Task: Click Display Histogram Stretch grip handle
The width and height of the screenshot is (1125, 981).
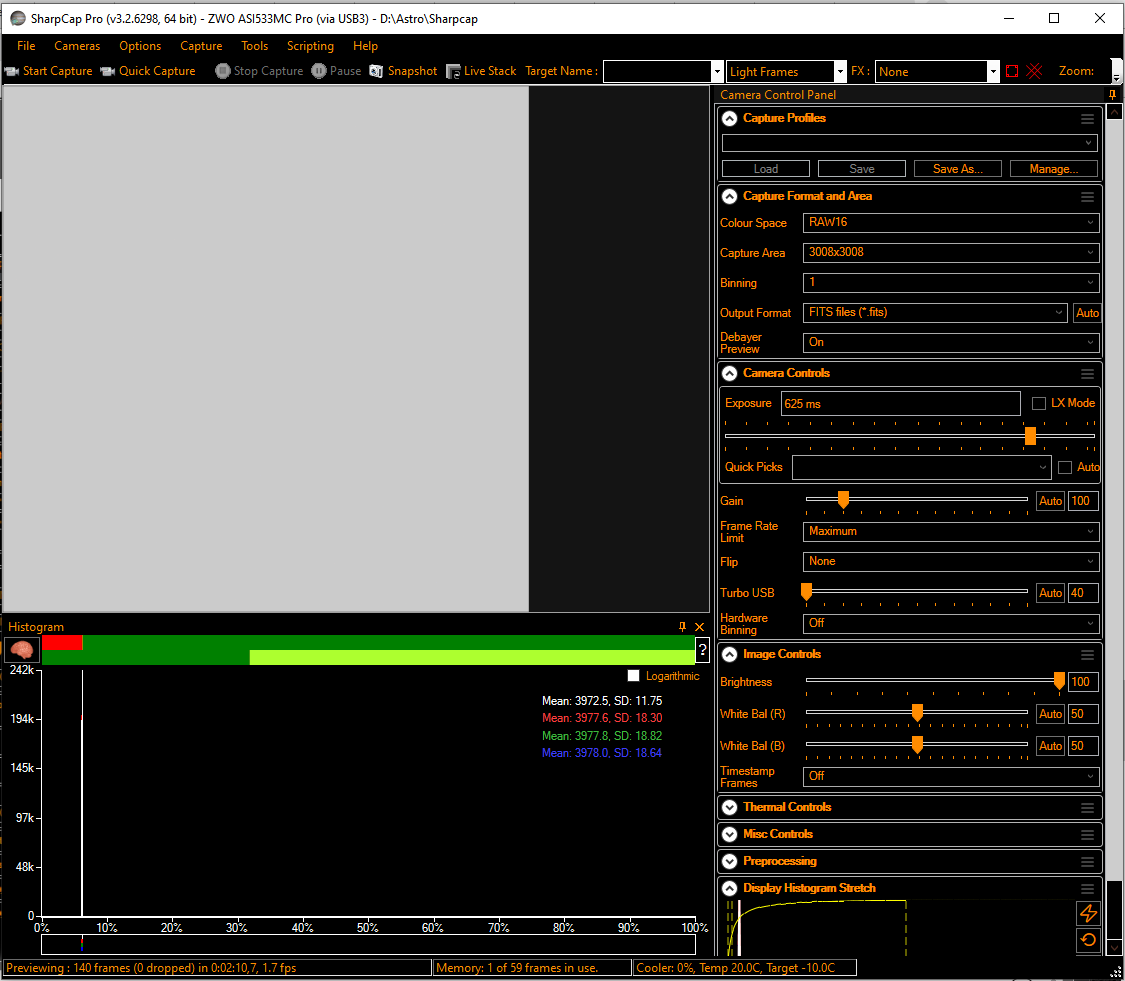Action: [1088, 888]
